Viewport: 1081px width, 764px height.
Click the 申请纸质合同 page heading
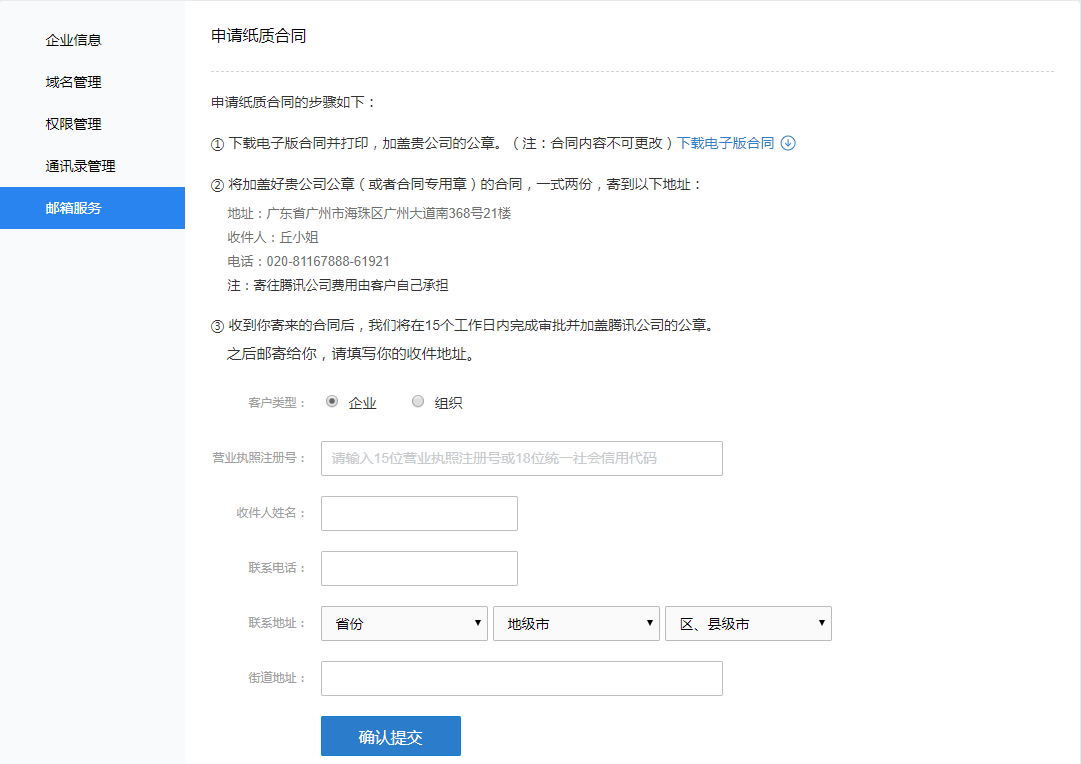point(258,36)
